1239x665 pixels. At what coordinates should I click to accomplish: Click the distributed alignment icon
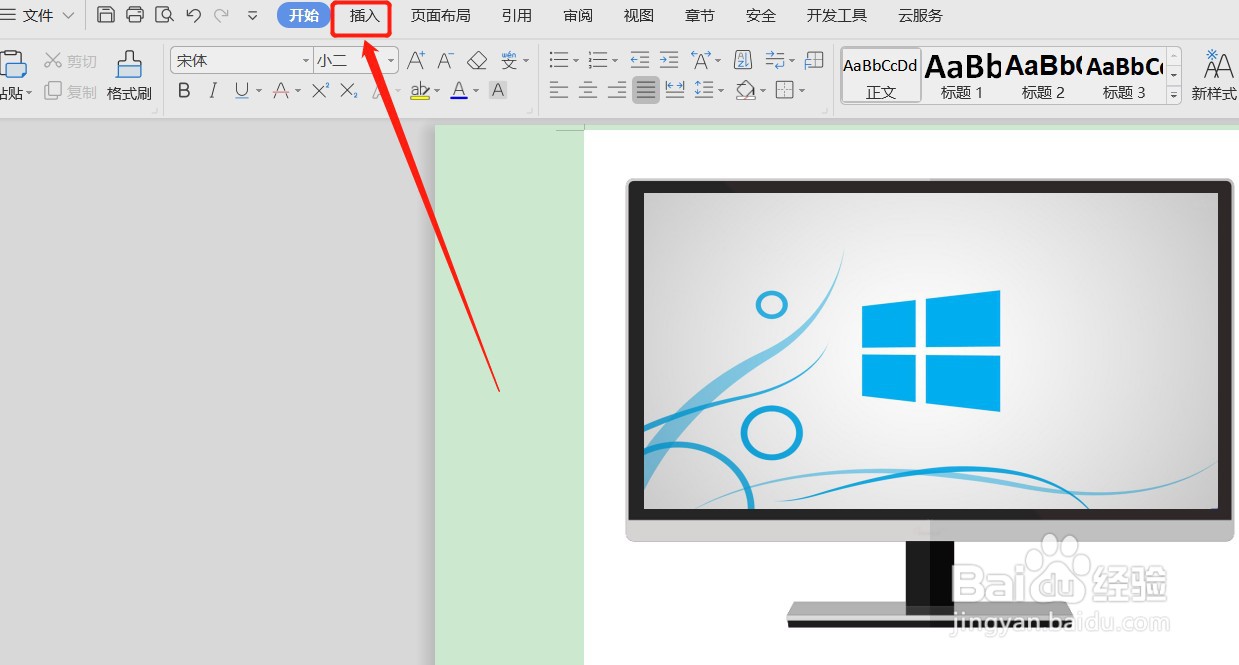pyautogui.click(x=675, y=91)
